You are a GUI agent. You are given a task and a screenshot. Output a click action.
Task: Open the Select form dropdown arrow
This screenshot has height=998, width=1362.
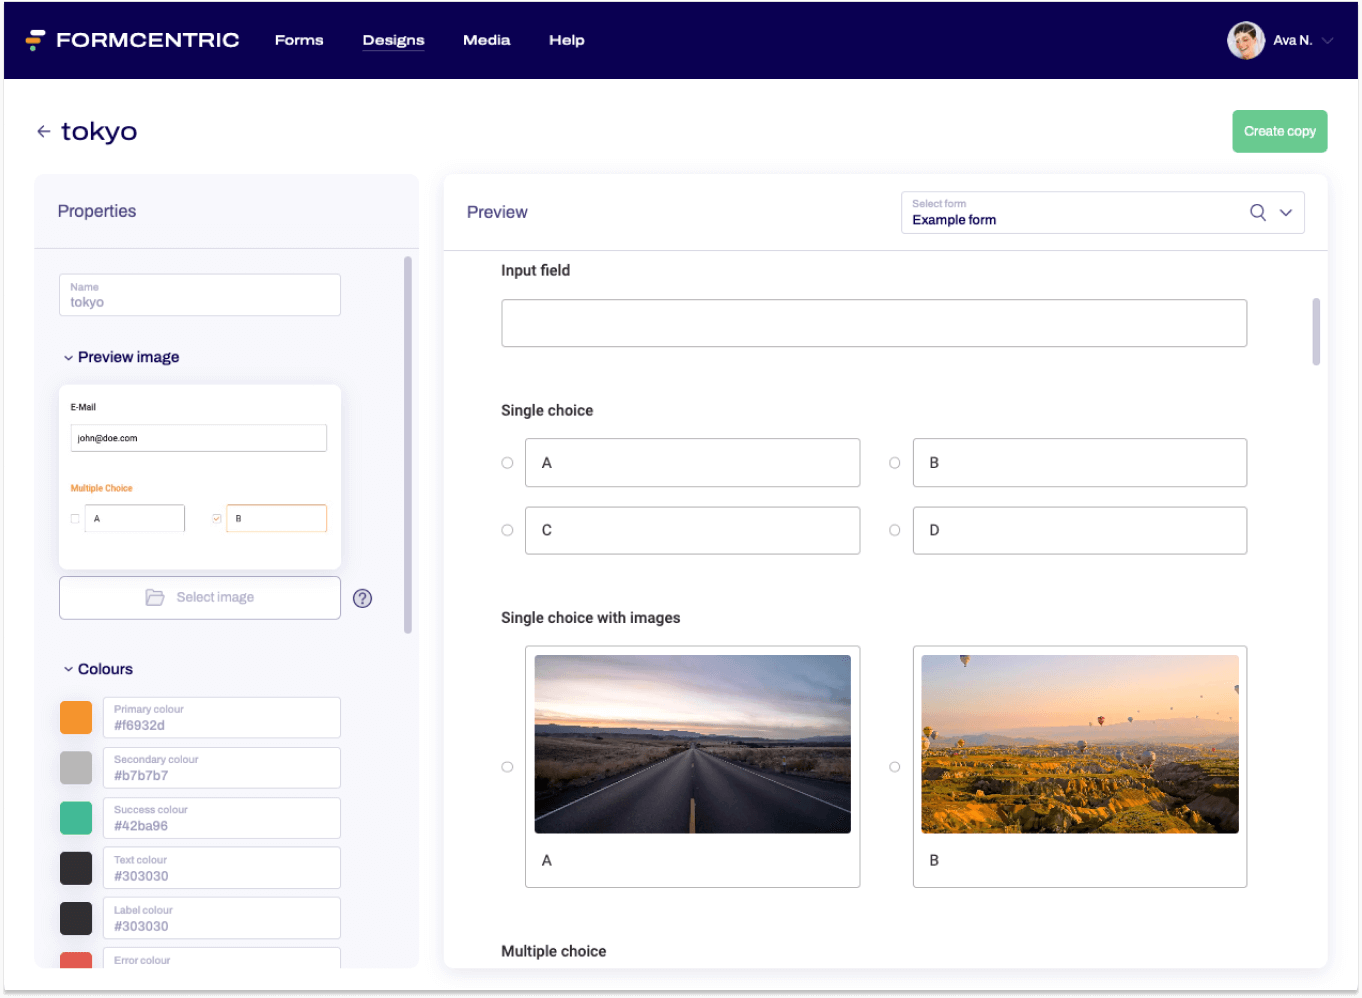(x=1286, y=212)
